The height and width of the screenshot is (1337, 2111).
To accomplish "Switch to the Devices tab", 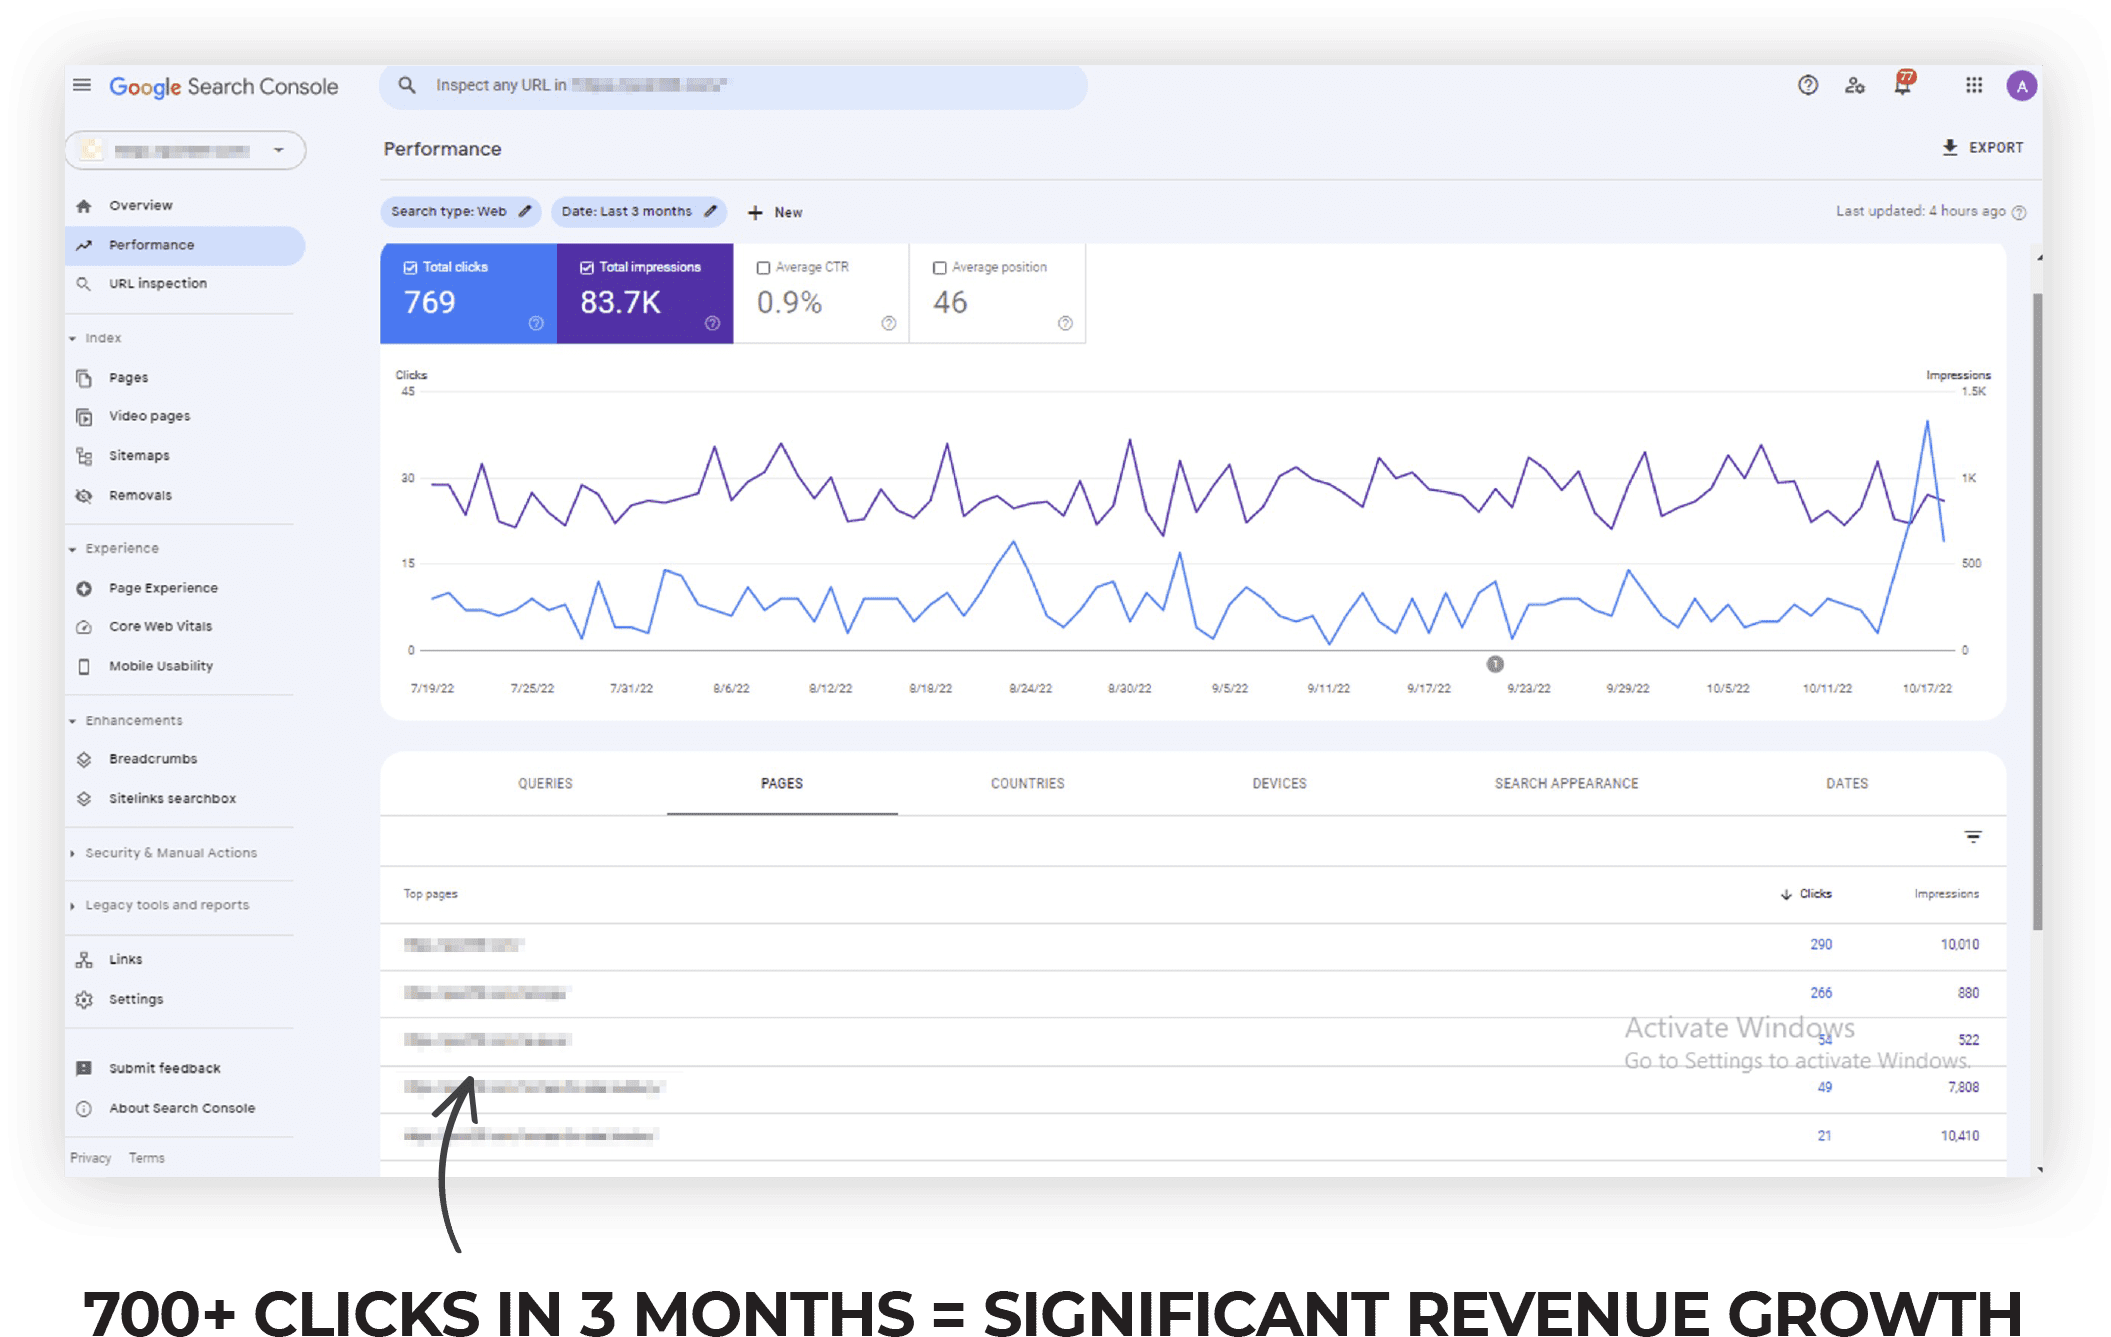I will tap(1279, 783).
